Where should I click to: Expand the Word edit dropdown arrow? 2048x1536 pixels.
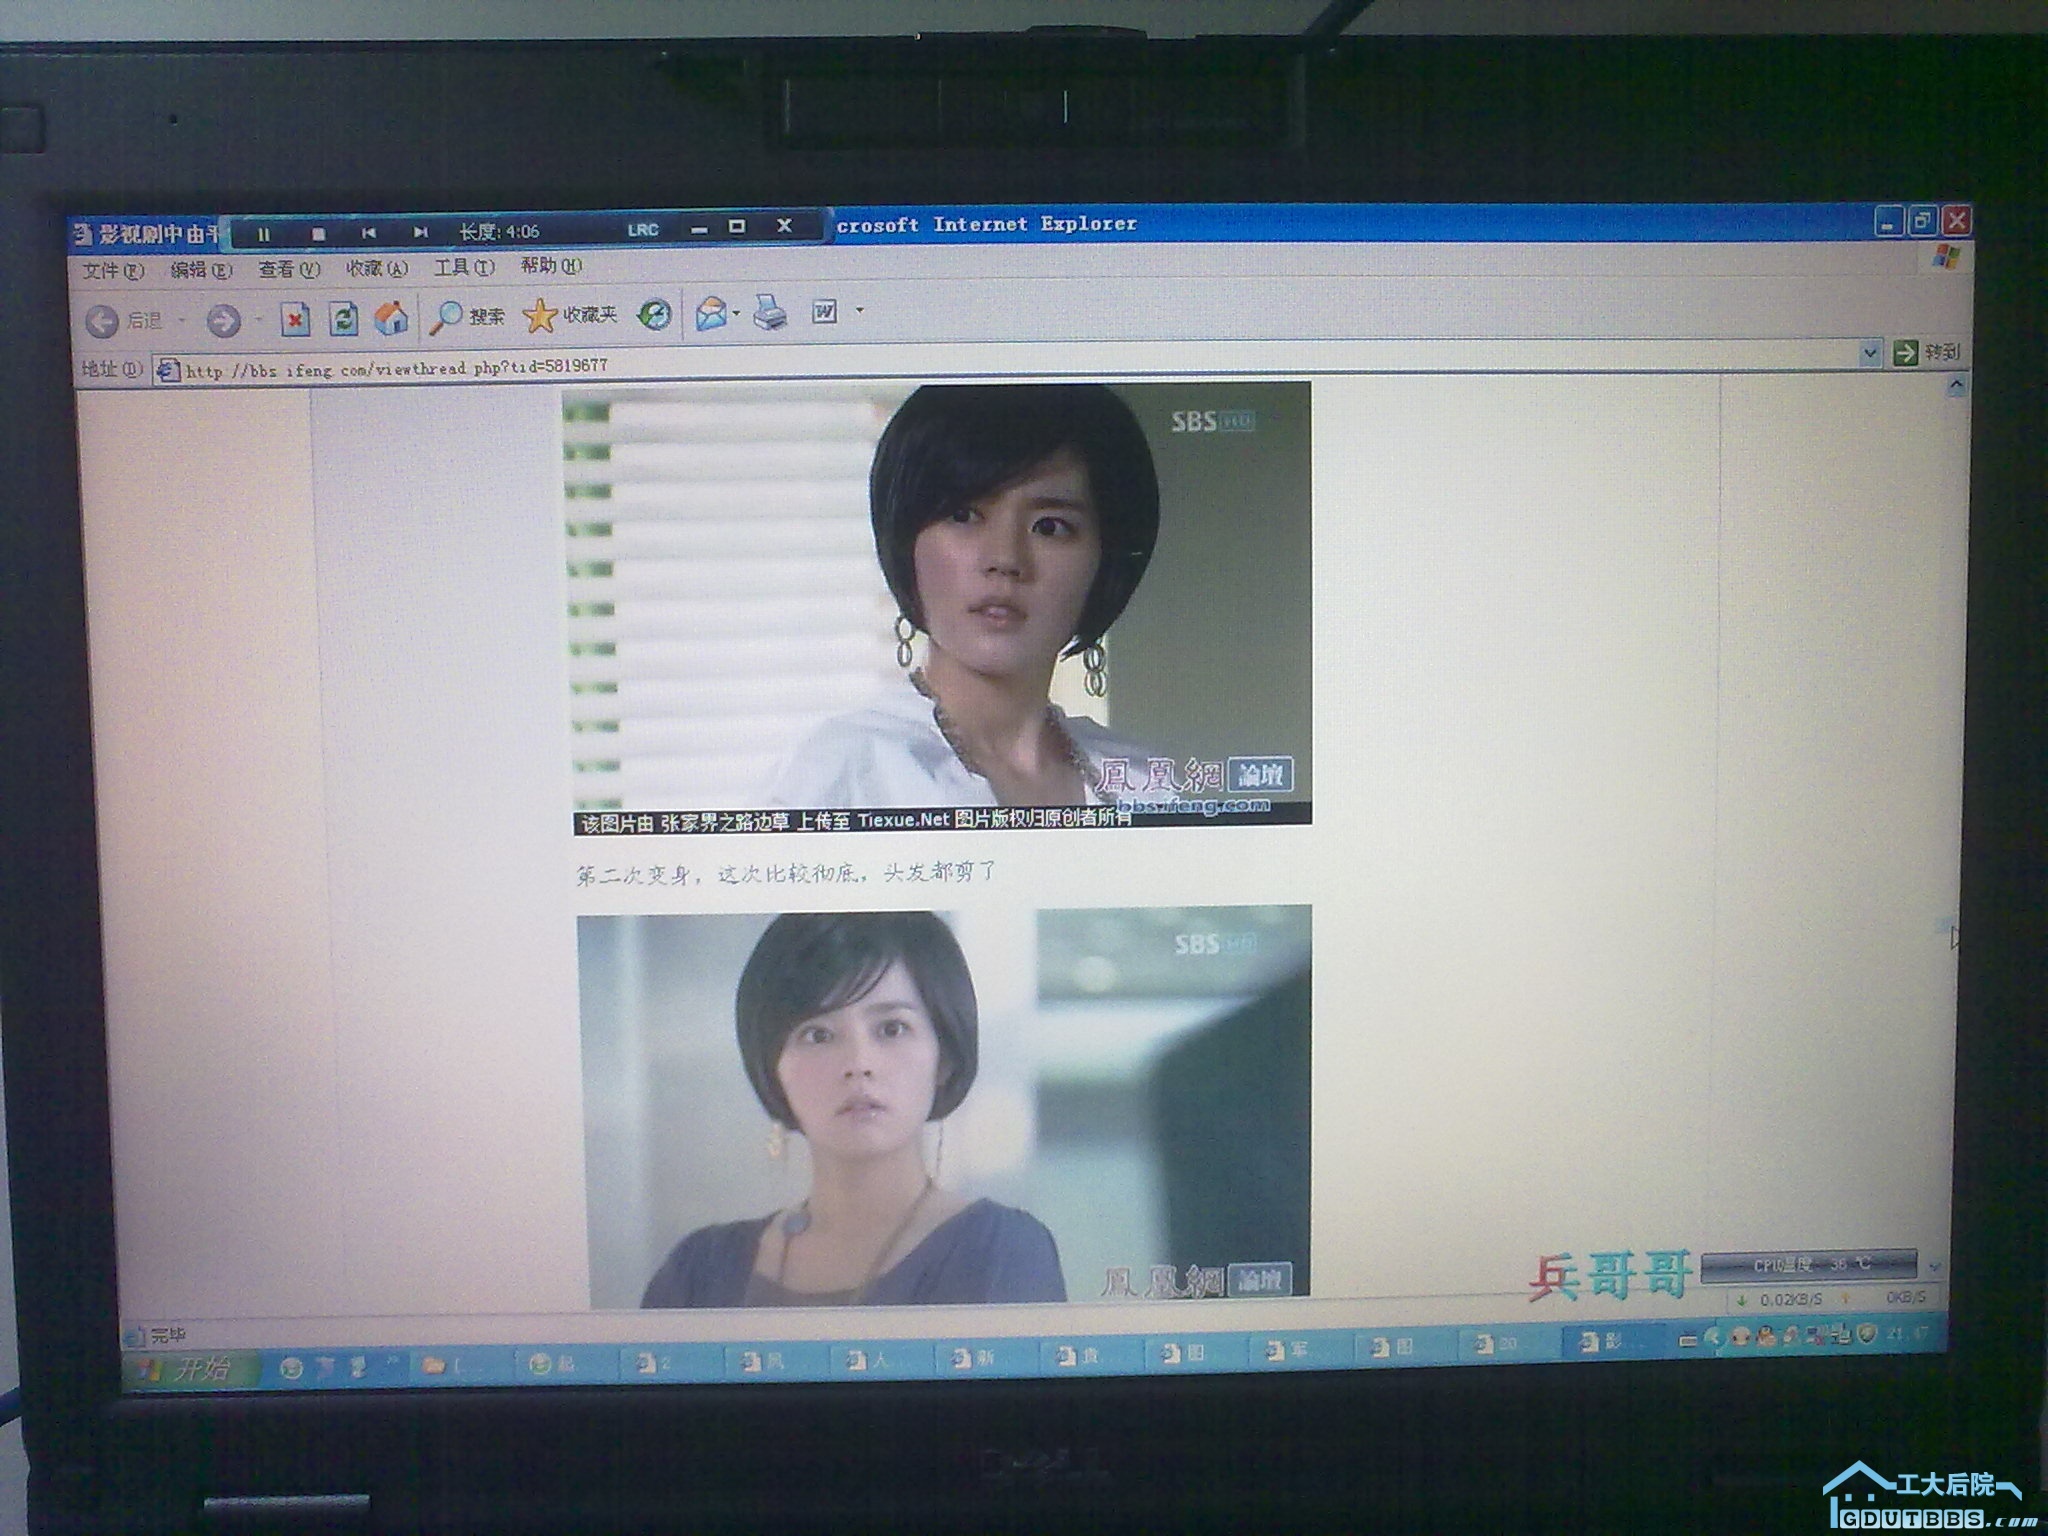tap(859, 311)
